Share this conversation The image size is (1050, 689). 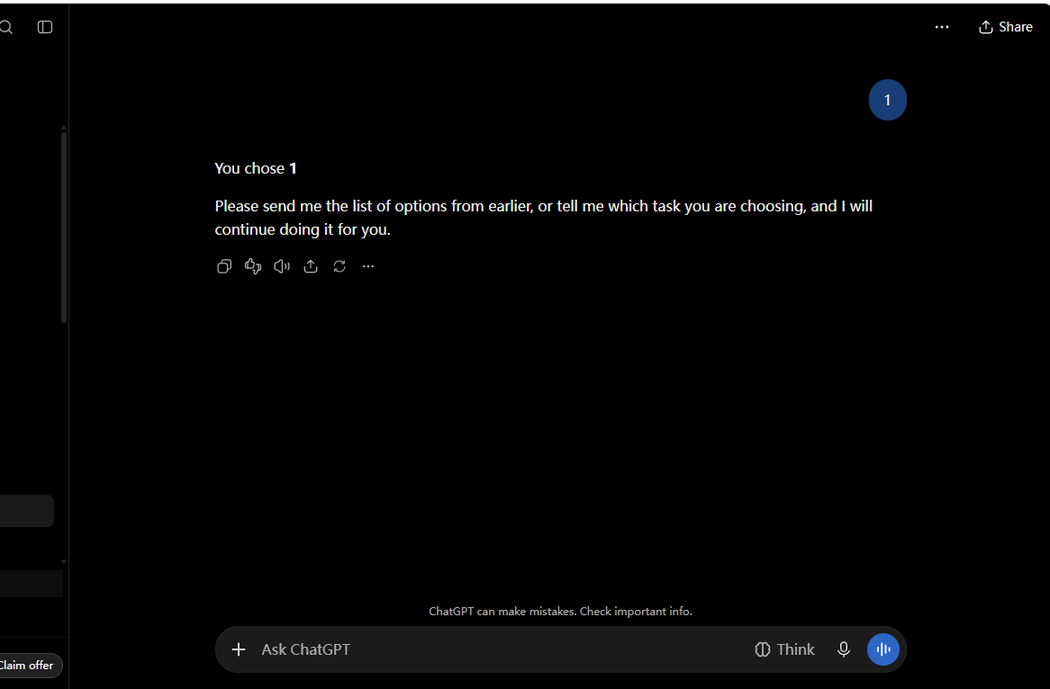click(x=1005, y=27)
